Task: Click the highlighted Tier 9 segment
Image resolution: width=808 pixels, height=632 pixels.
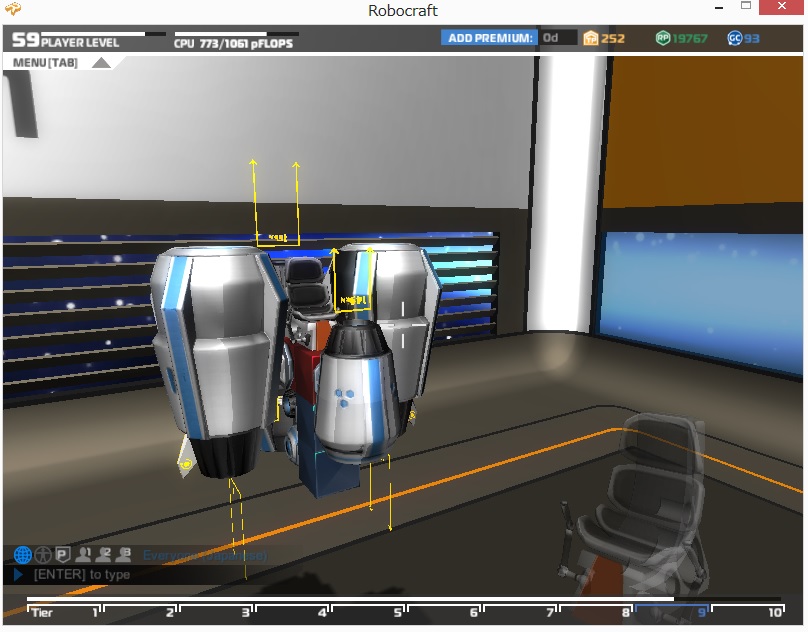Action: (671, 612)
